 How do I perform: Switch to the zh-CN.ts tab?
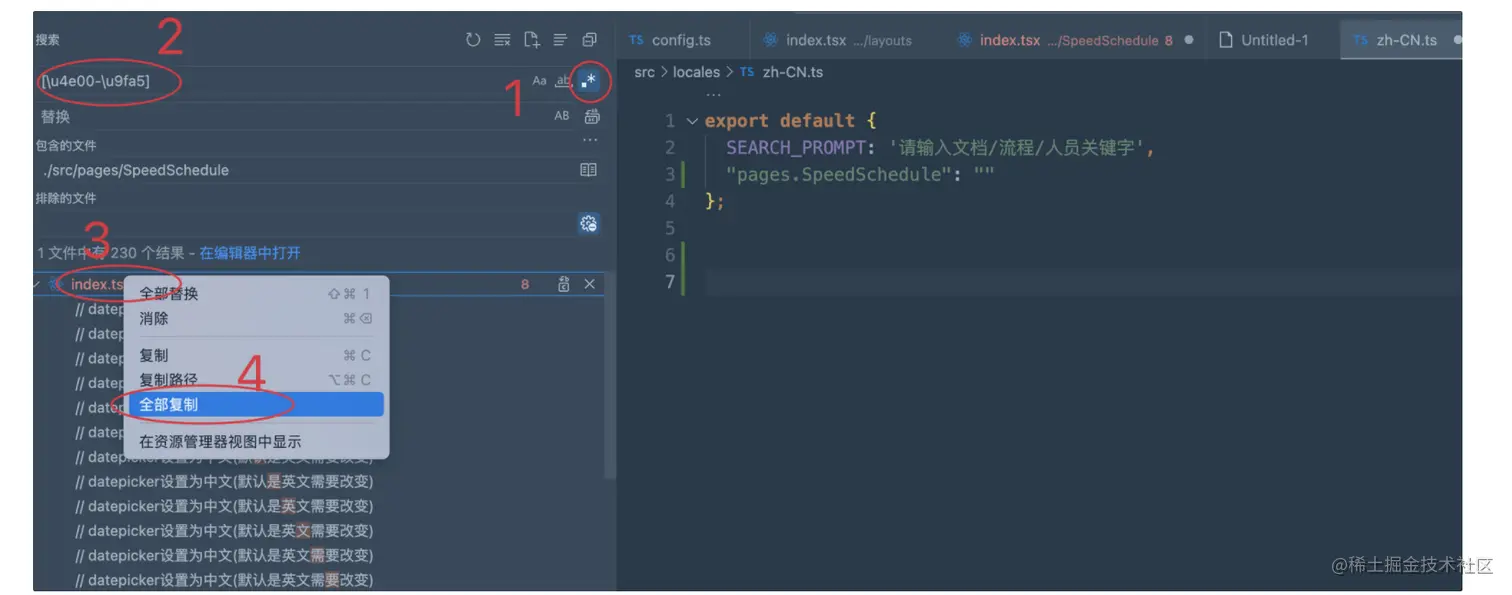[1400, 40]
